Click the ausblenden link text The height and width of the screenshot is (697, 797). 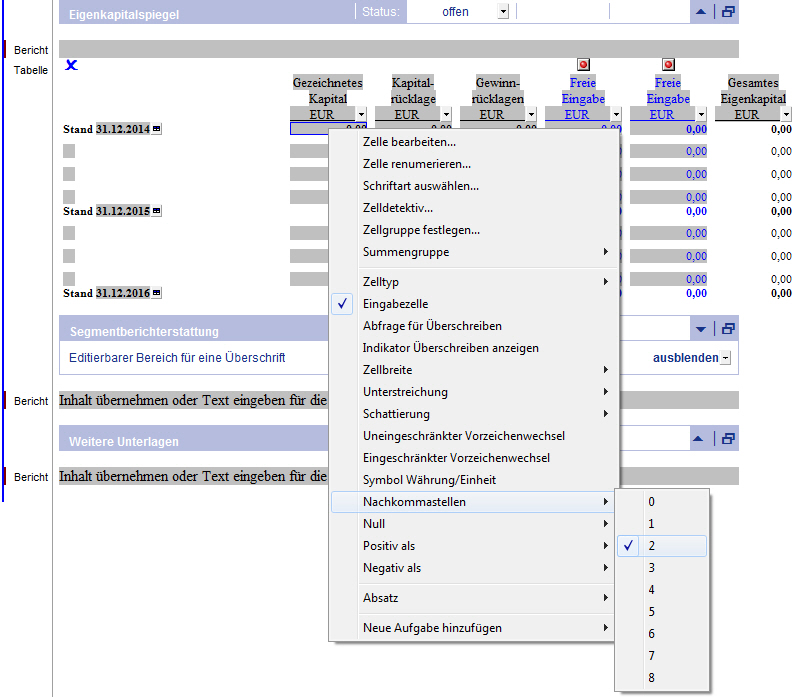tap(686, 358)
